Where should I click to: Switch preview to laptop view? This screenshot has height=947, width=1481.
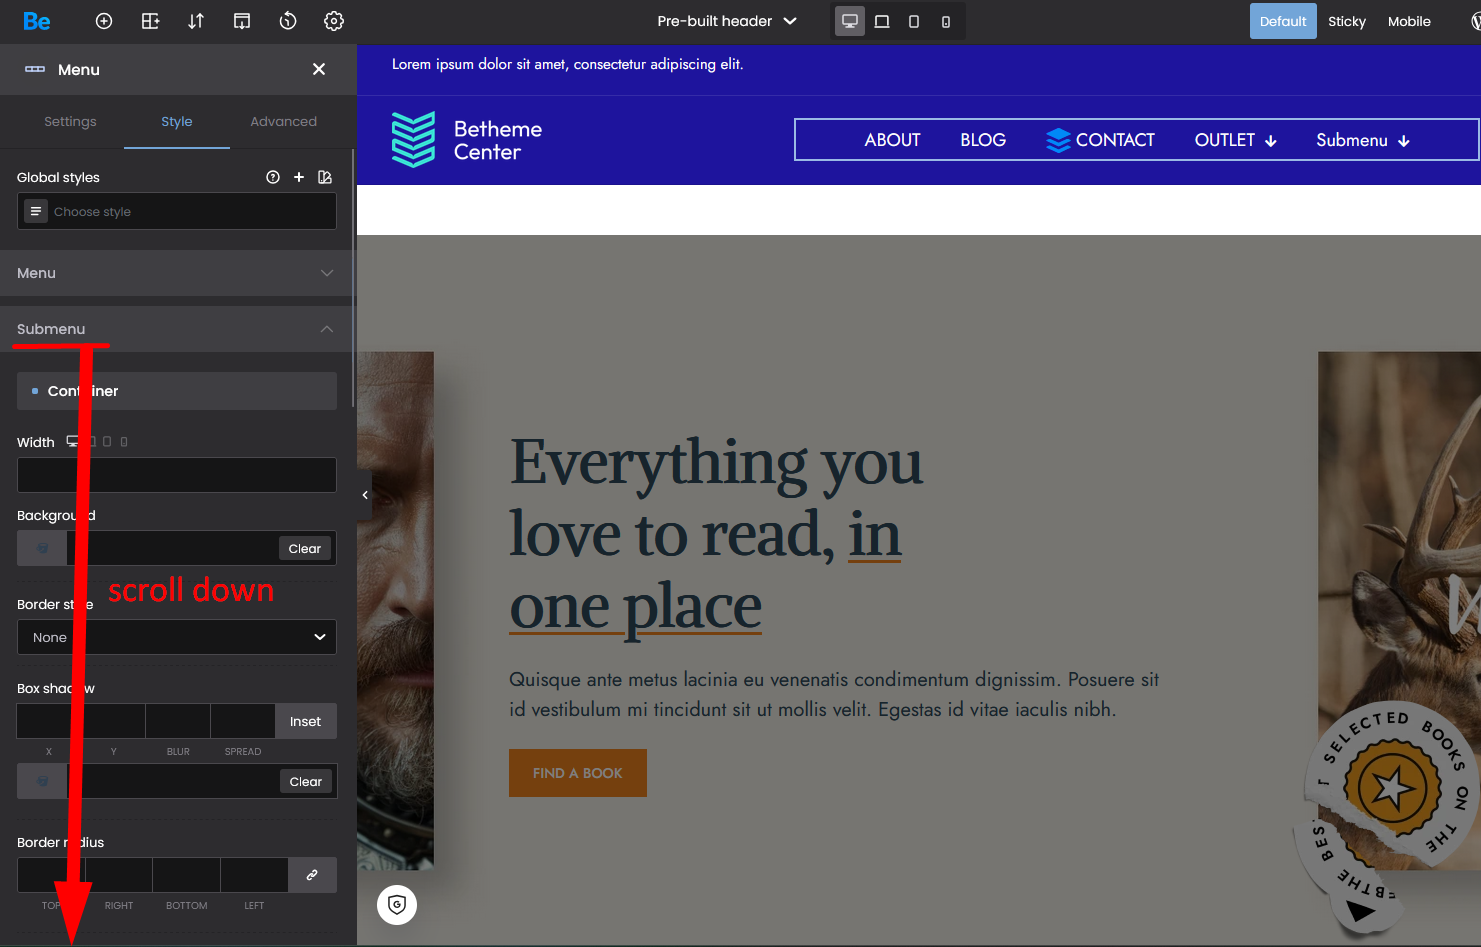pos(882,21)
